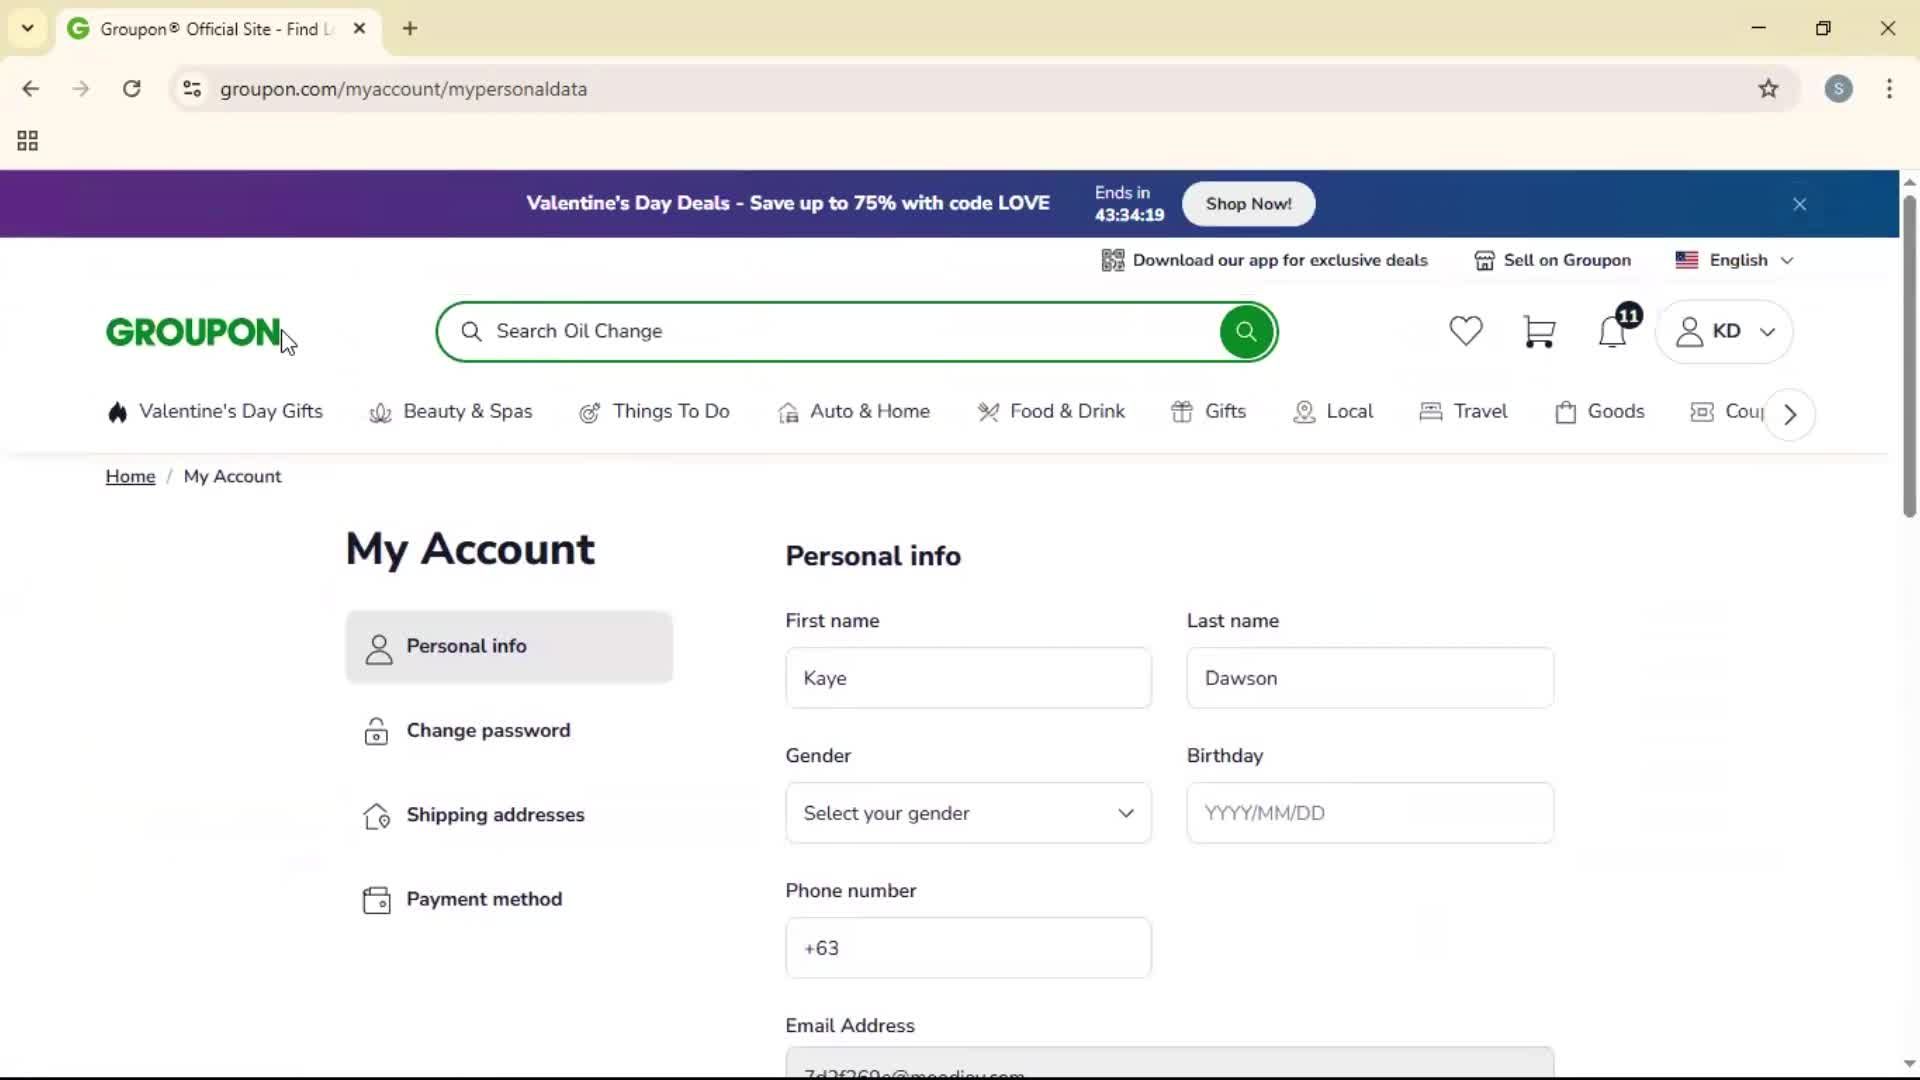Click the Birthday YYYY/MM/DD field
Screen dimensions: 1920x1080
[x=1368, y=813]
